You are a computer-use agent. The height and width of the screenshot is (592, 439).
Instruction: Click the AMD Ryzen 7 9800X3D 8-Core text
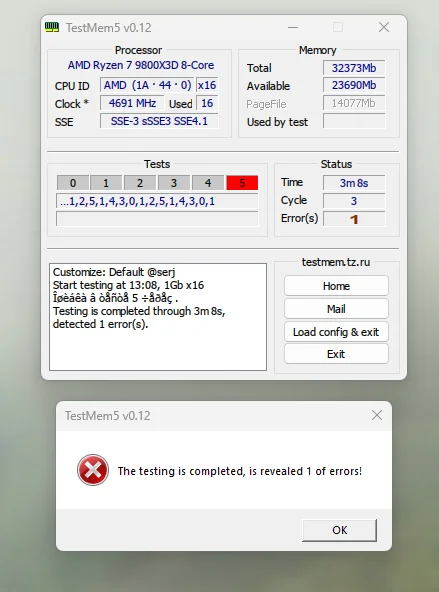point(141,65)
